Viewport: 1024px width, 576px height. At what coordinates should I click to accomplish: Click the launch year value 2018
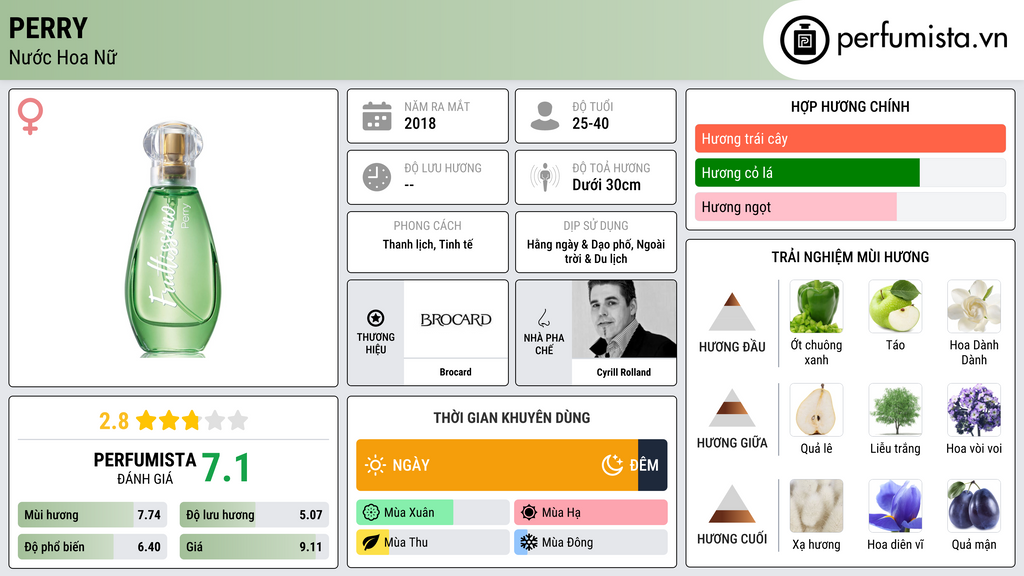pyautogui.click(x=420, y=123)
